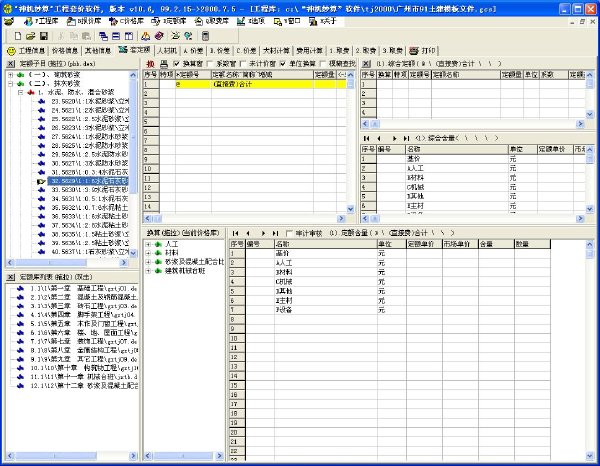
Task: Click the red 换 icon above the quota grid
Action: click(151, 64)
